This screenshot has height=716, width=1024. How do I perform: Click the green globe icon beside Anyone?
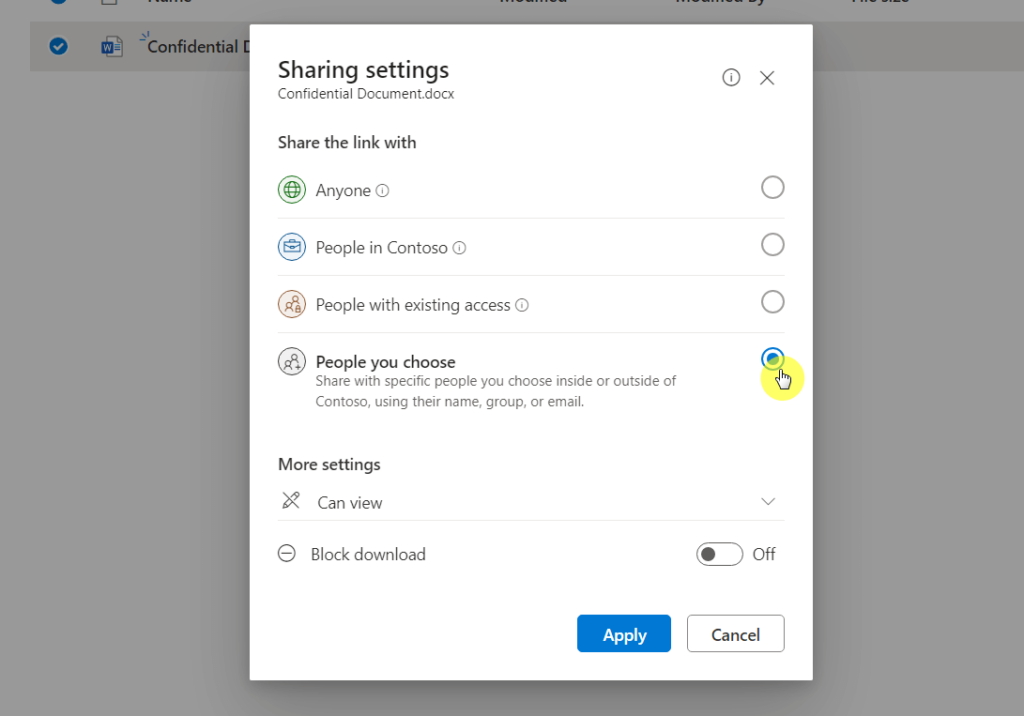(x=292, y=190)
